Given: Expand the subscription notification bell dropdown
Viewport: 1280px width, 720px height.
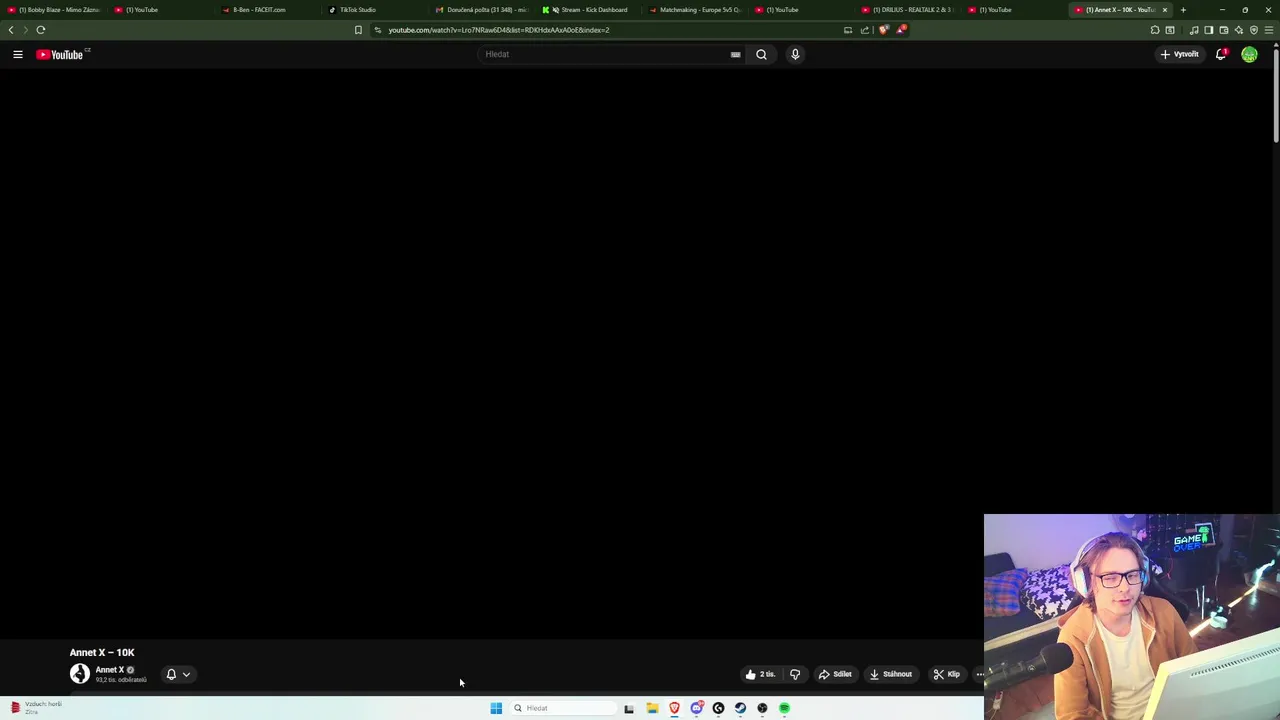Looking at the screenshot, I should point(178,674).
